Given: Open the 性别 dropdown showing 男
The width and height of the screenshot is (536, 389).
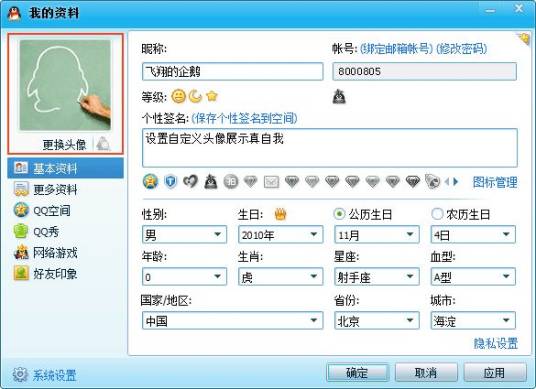Looking at the screenshot, I should (x=184, y=234).
